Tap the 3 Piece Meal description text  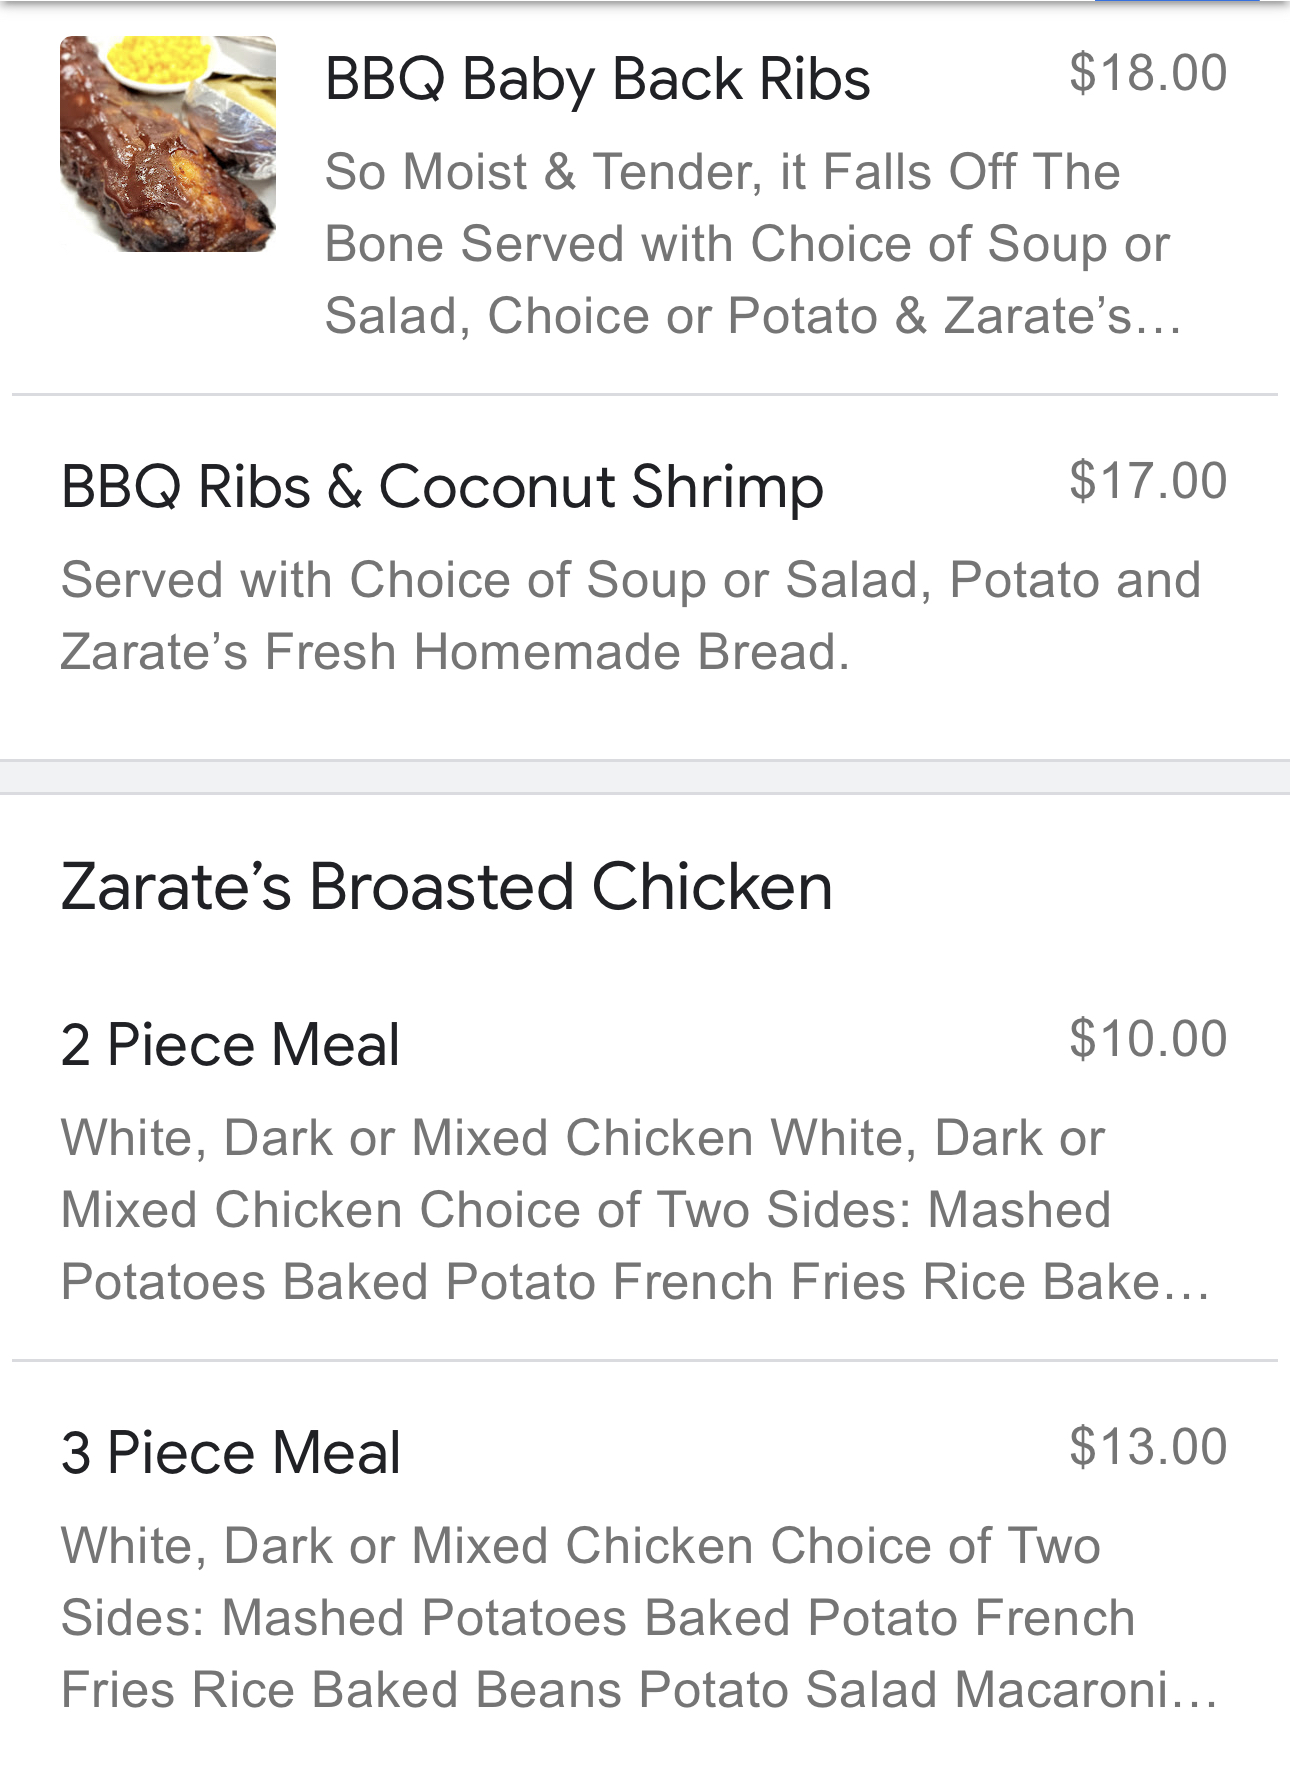click(x=597, y=1618)
